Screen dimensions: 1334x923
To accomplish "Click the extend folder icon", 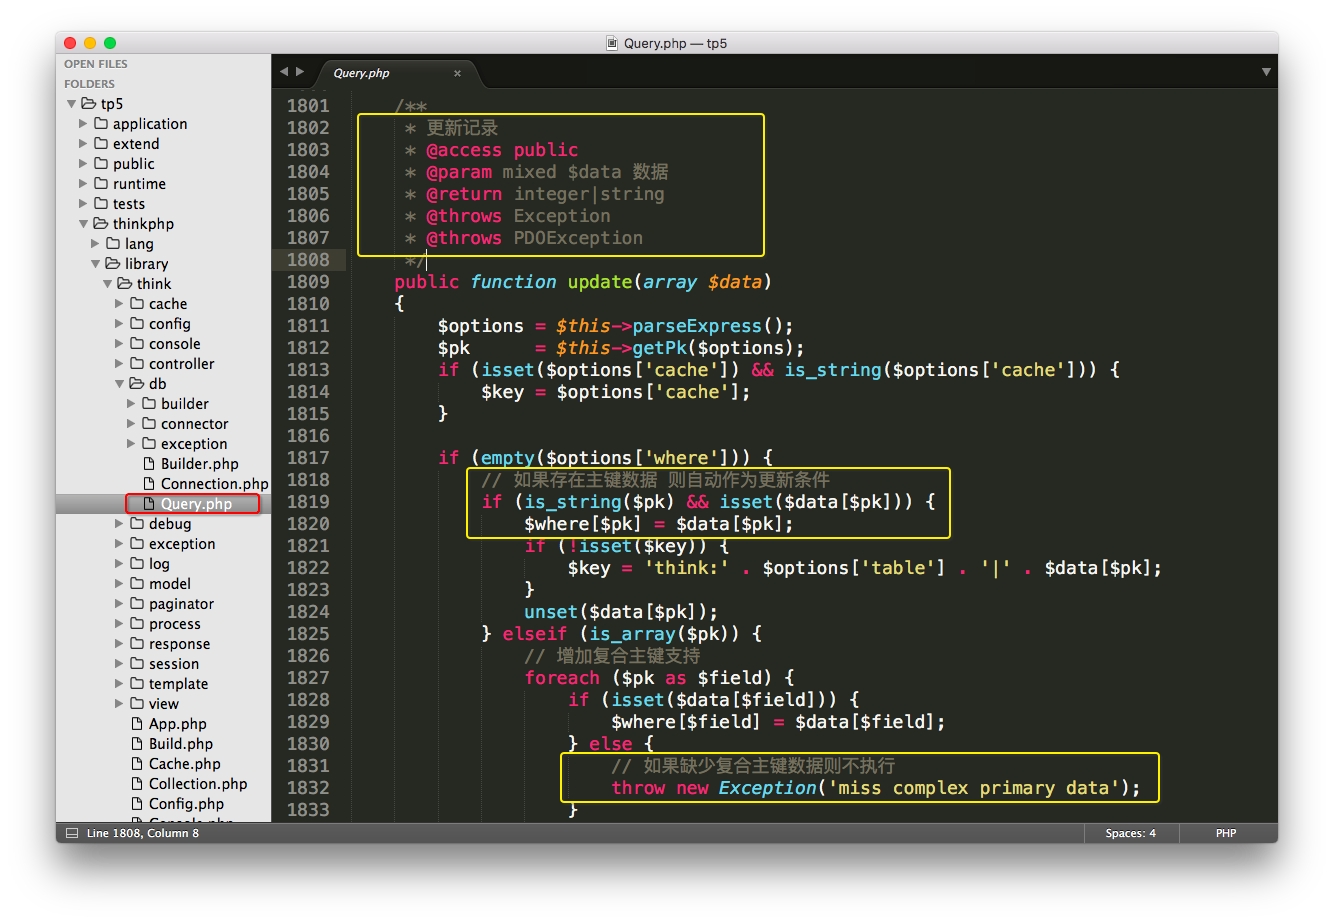I will pyautogui.click(x=101, y=144).
